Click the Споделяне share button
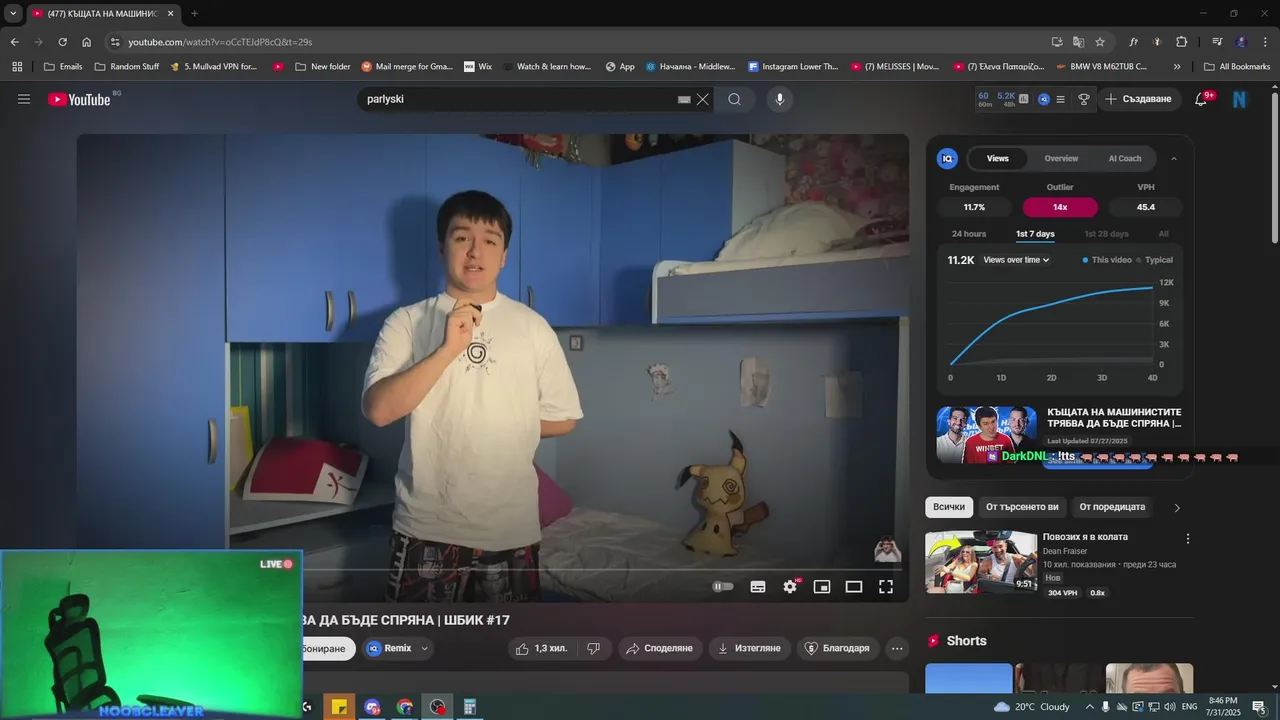1280x720 pixels. 659,648
